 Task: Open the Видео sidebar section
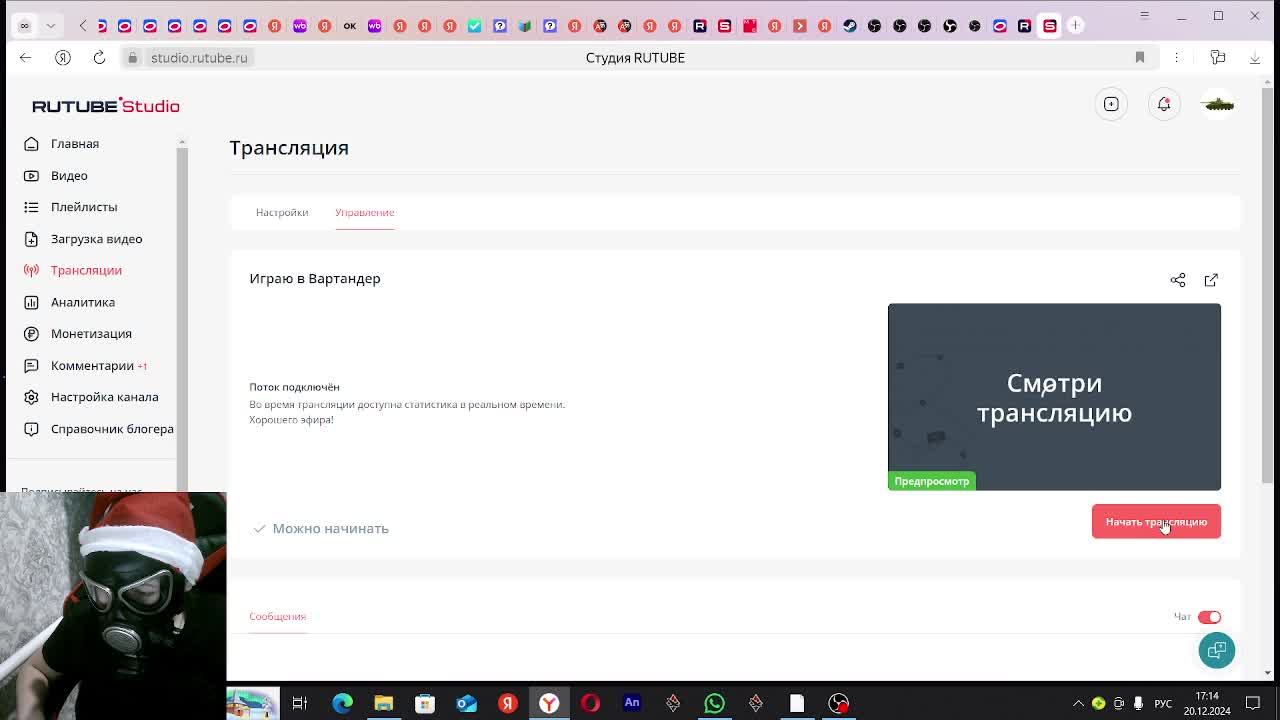(x=69, y=176)
